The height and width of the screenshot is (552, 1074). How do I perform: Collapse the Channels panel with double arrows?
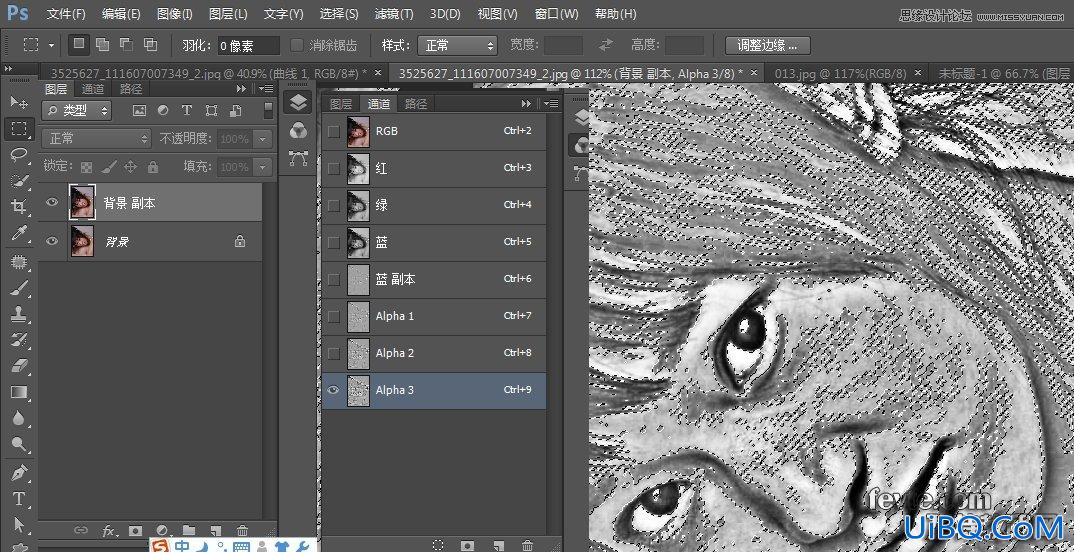point(526,104)
